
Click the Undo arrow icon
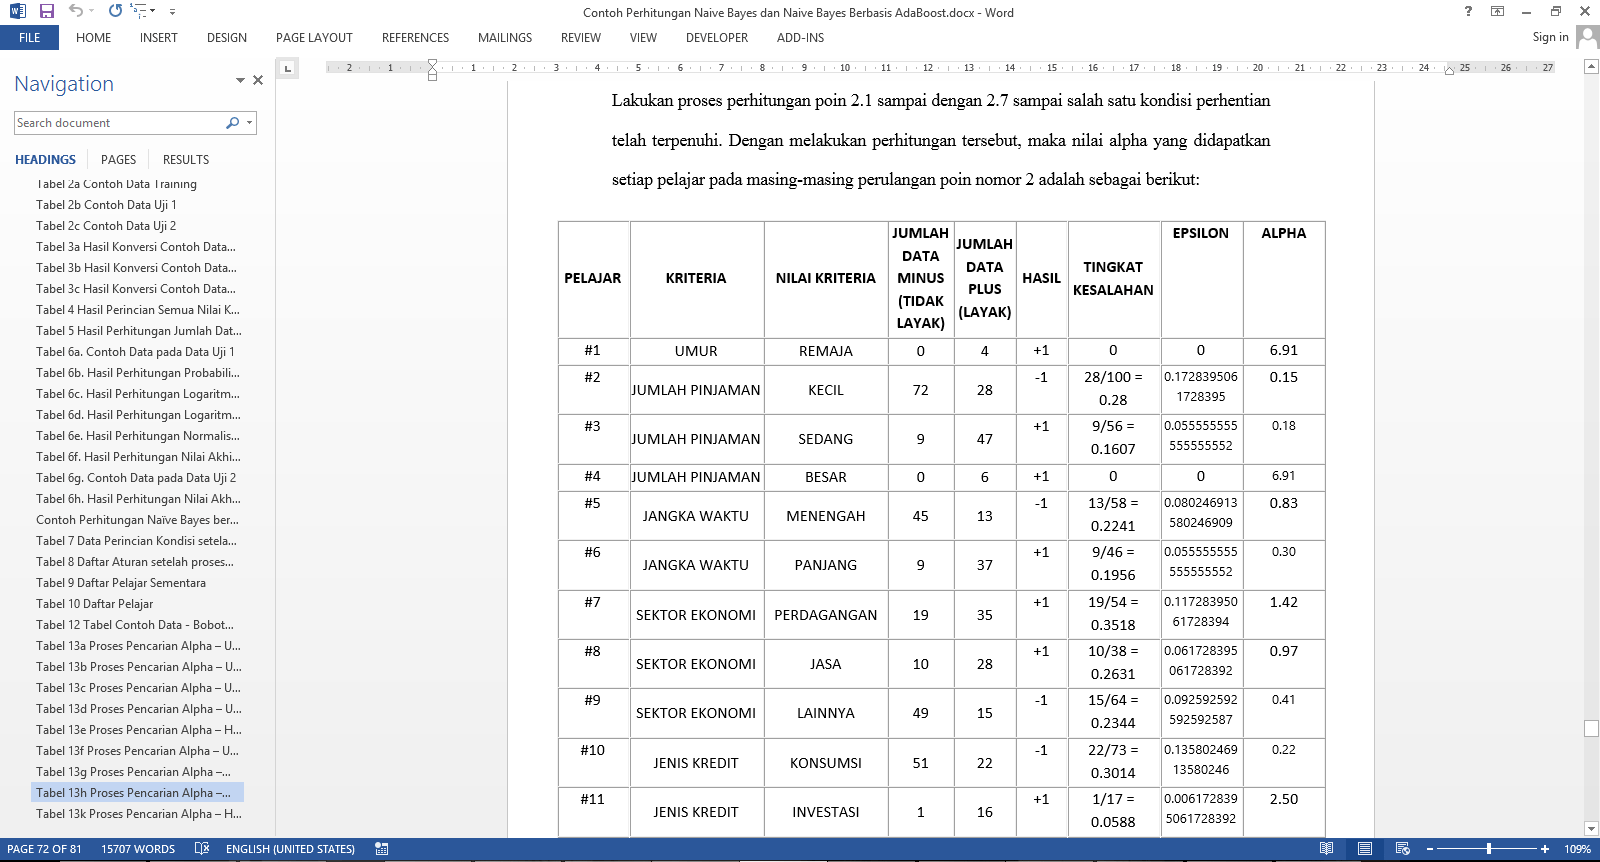point(76,11)
